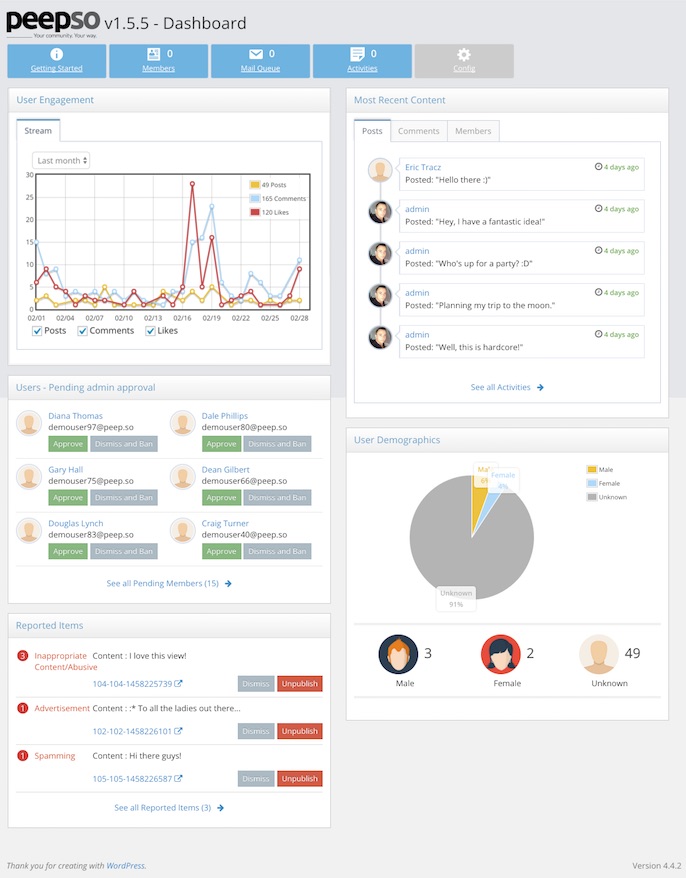
Task: Open the Last month period dropdown
Action: [x=61, y=161]
